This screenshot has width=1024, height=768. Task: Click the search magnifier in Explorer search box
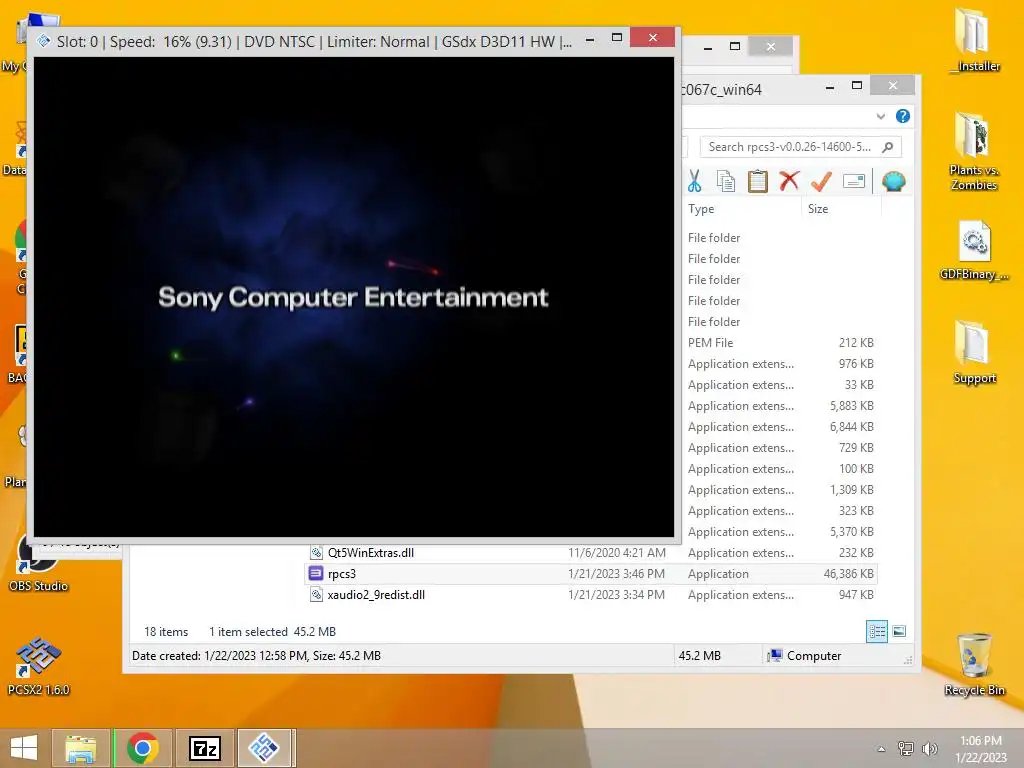888,147
